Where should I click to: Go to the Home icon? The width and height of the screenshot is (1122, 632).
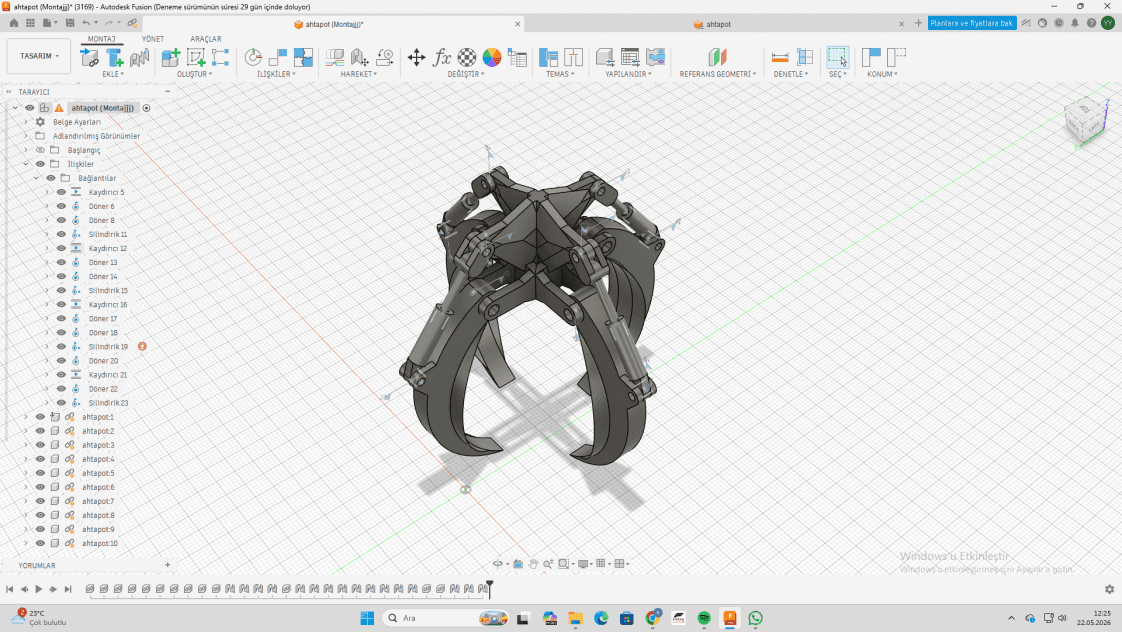14,24
